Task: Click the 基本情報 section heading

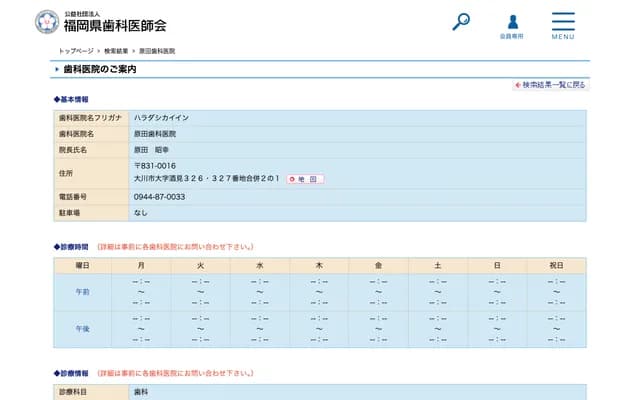Action: [72, 100]
